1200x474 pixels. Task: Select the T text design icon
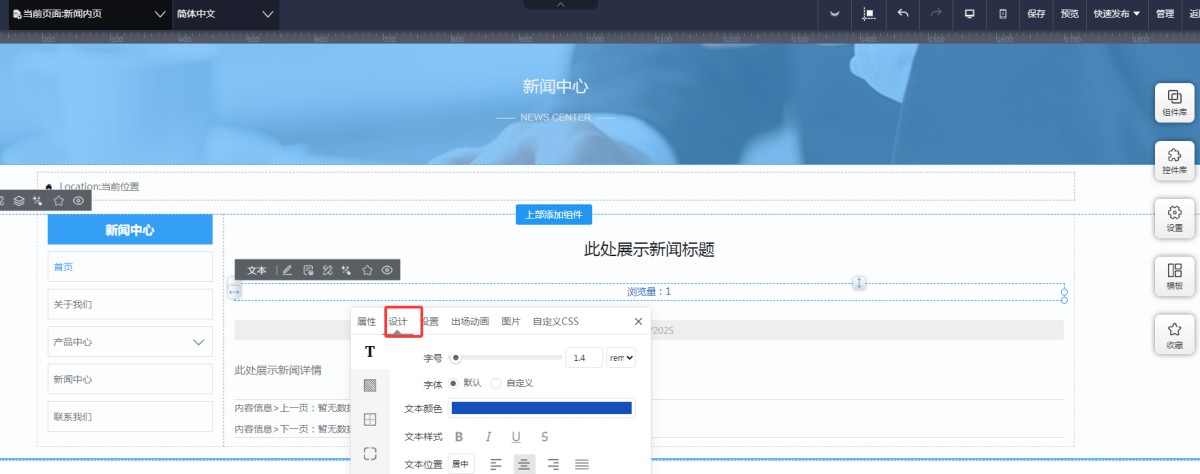pos(370,352)
